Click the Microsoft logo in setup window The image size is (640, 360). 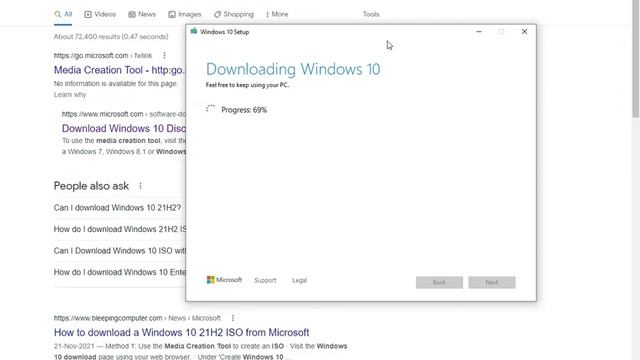[x=224, y=280]
